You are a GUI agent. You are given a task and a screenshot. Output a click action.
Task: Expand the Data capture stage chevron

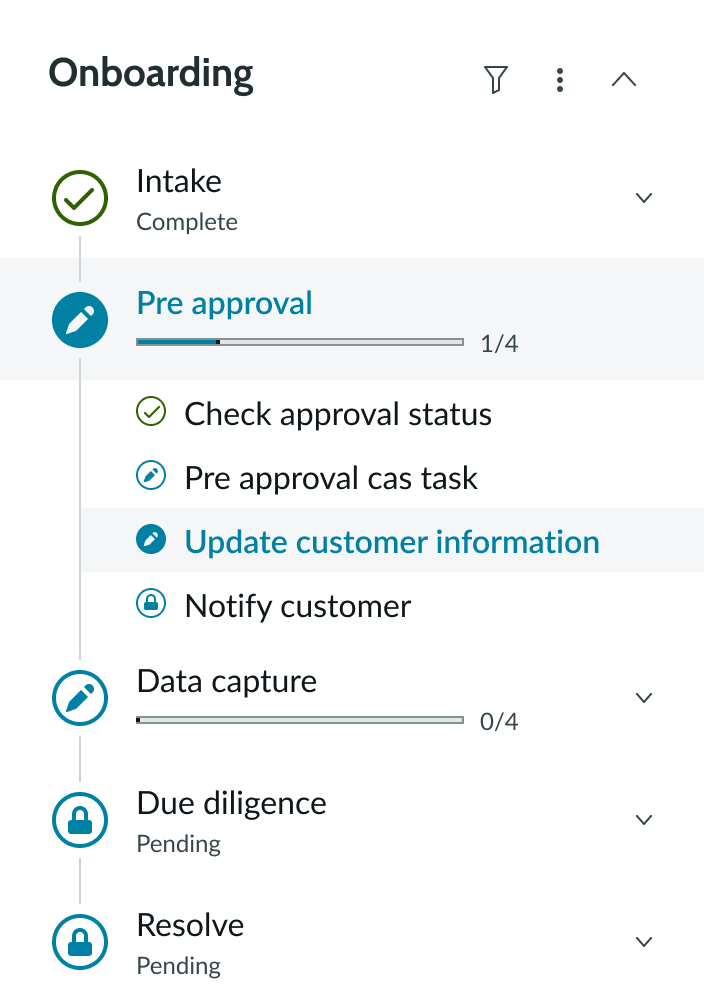click(644, 698)
